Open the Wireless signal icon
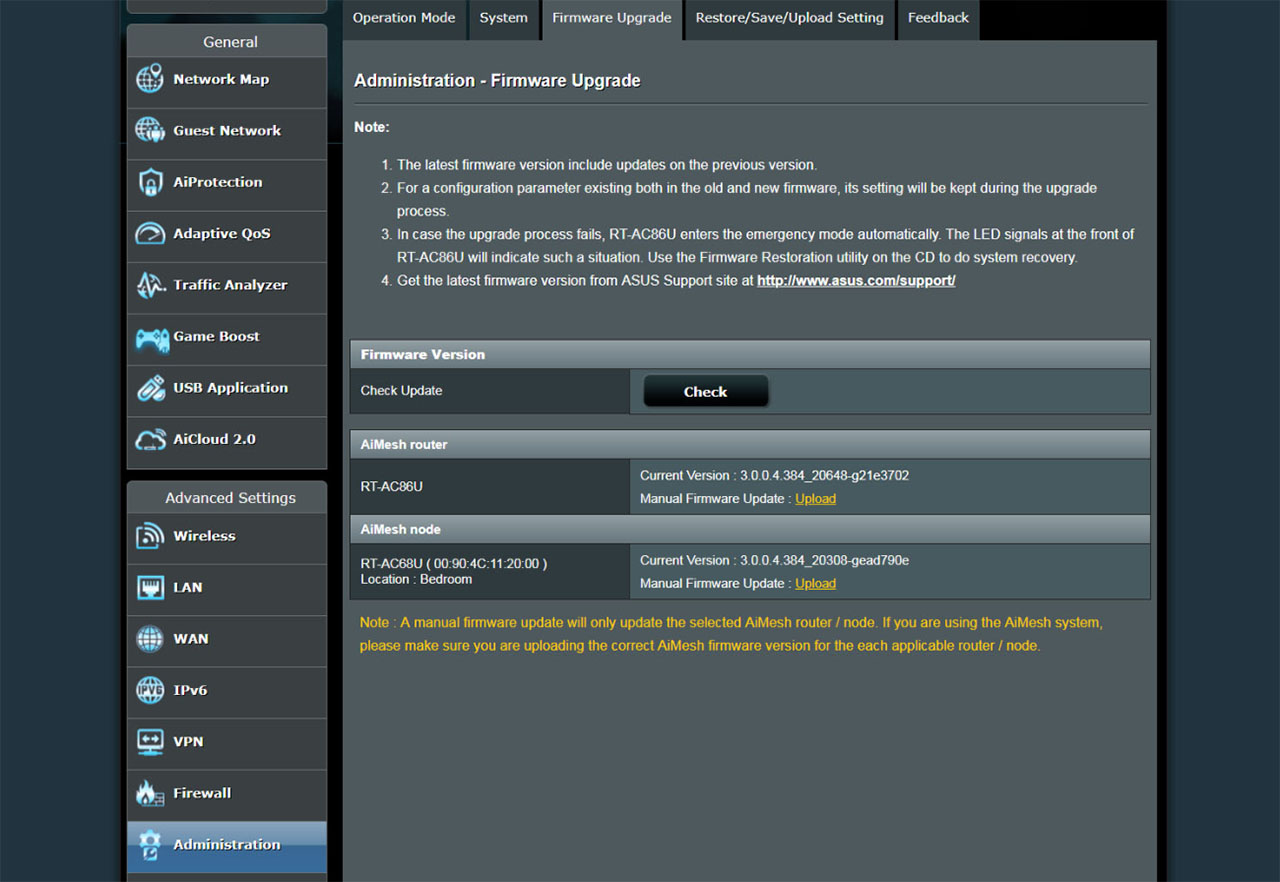1280x882 pixels. pyautogui.click(x=150, y=536)
